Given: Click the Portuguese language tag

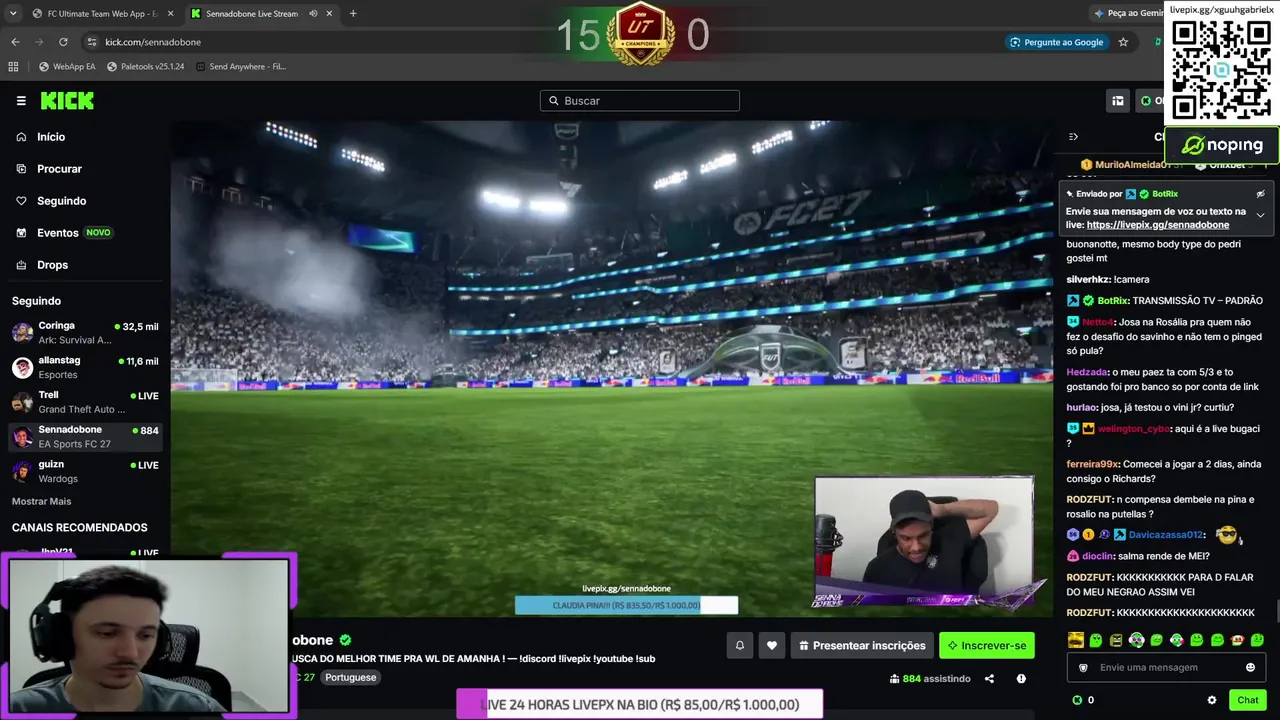Looking at the screenshot, I should [x=350, y=678].
